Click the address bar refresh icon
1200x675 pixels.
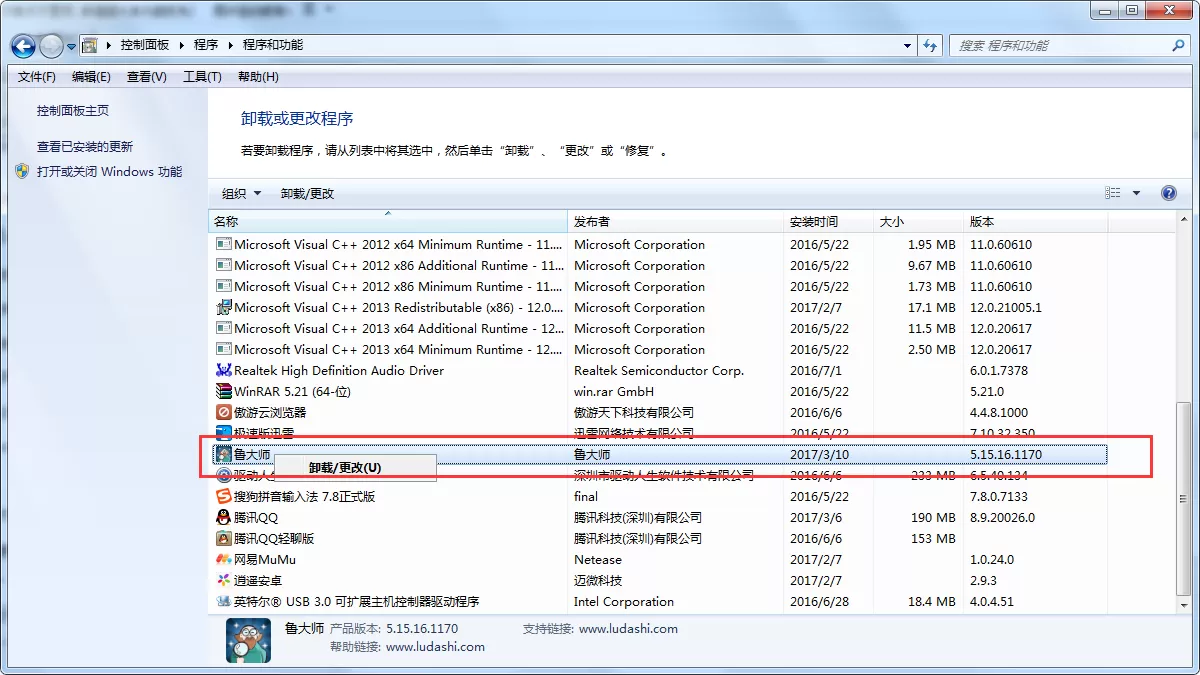point(931,46)
